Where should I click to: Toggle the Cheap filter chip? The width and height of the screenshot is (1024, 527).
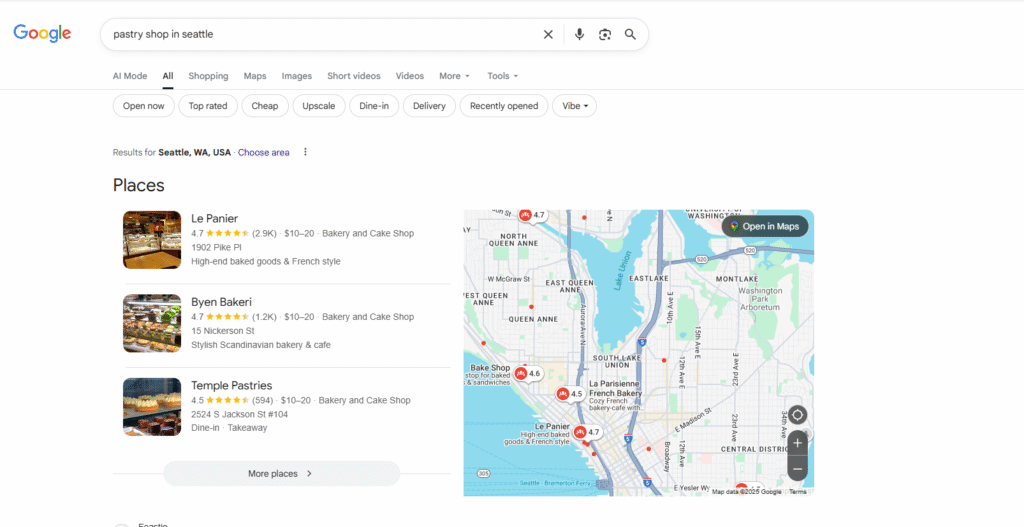pyautogui.click(x=264, y=106)
